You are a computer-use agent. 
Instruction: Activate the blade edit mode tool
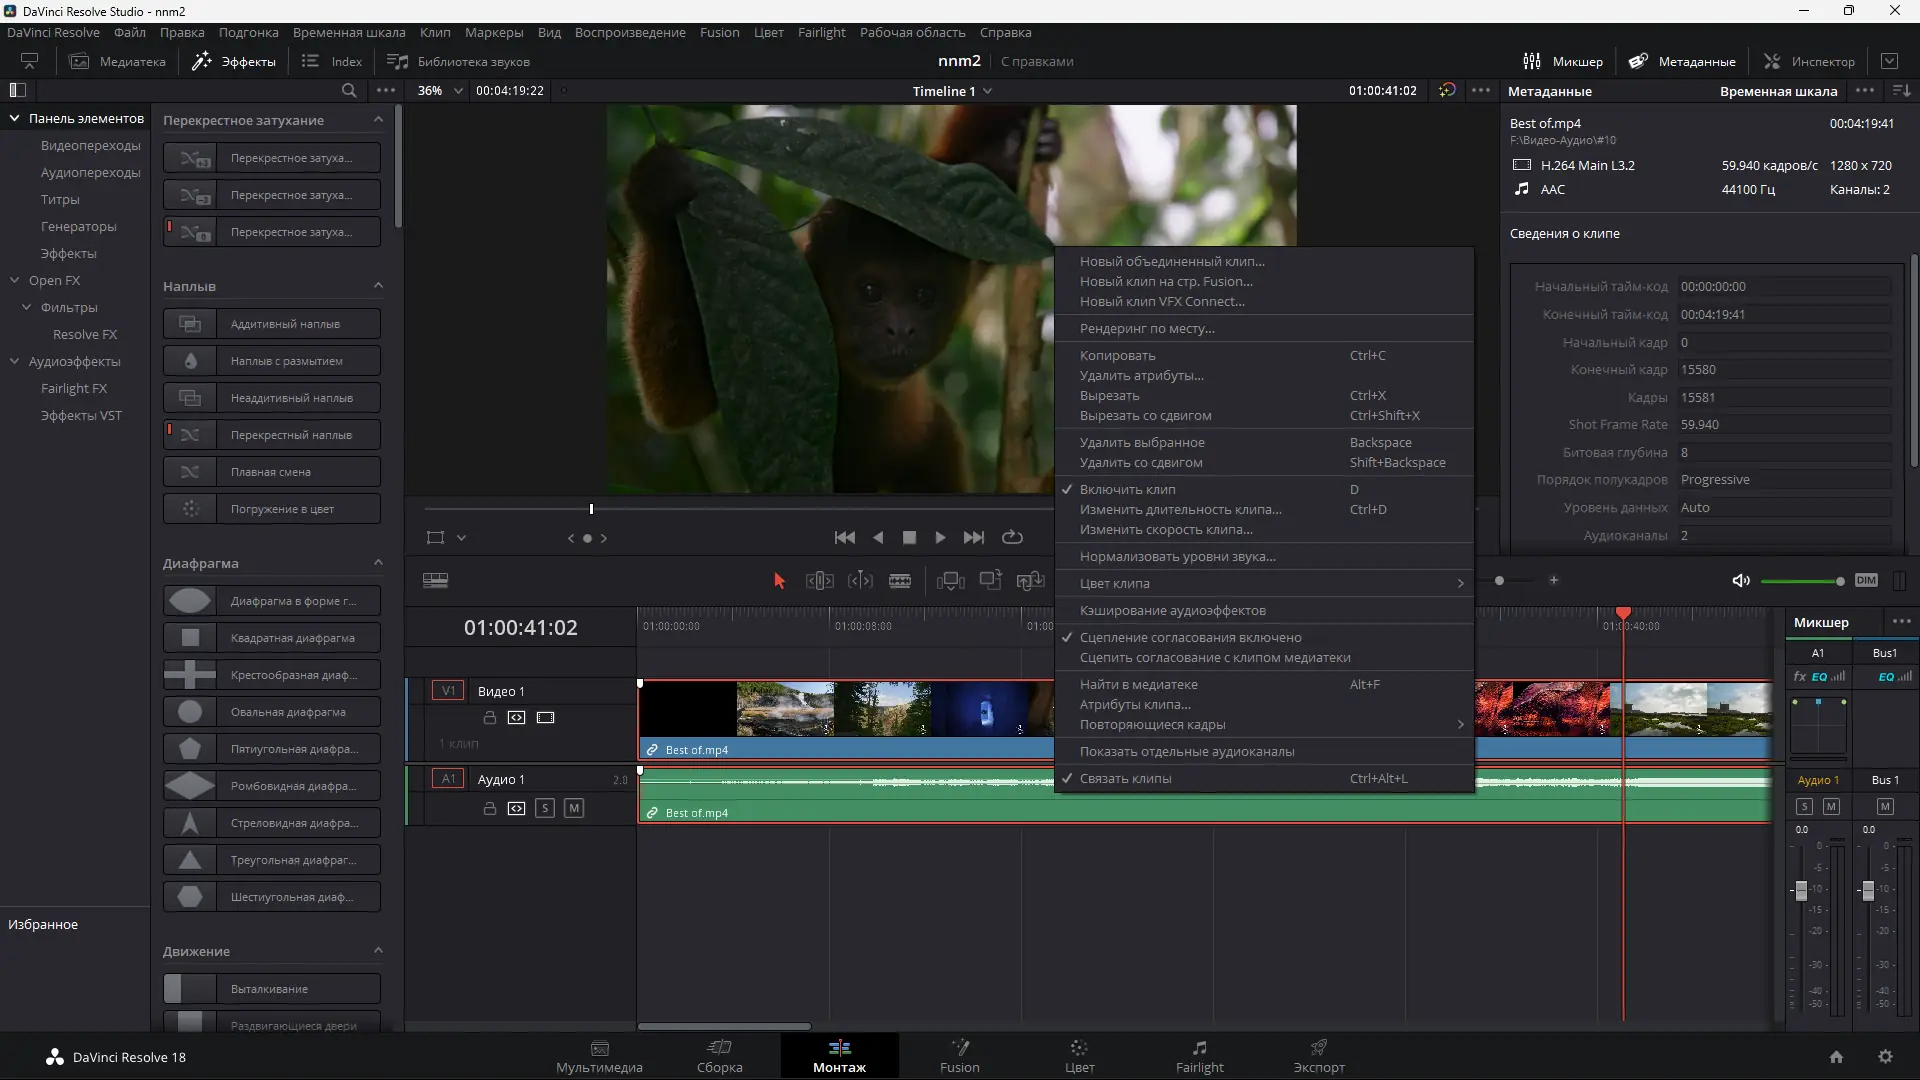click(899, 581)
